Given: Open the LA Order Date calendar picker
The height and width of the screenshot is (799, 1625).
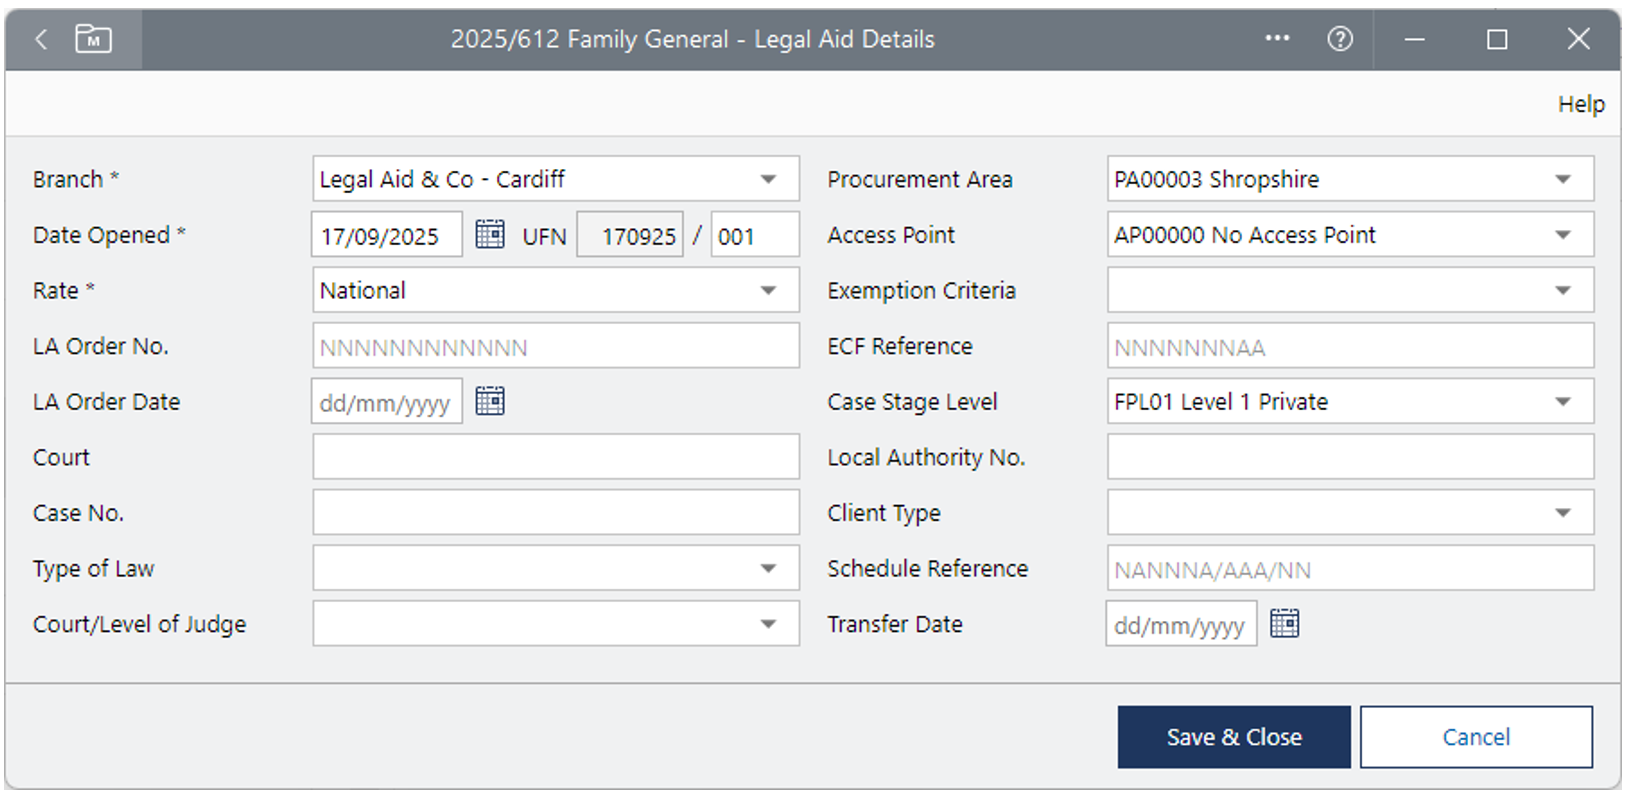Looking at the screenshot, I should click(489, 401).
